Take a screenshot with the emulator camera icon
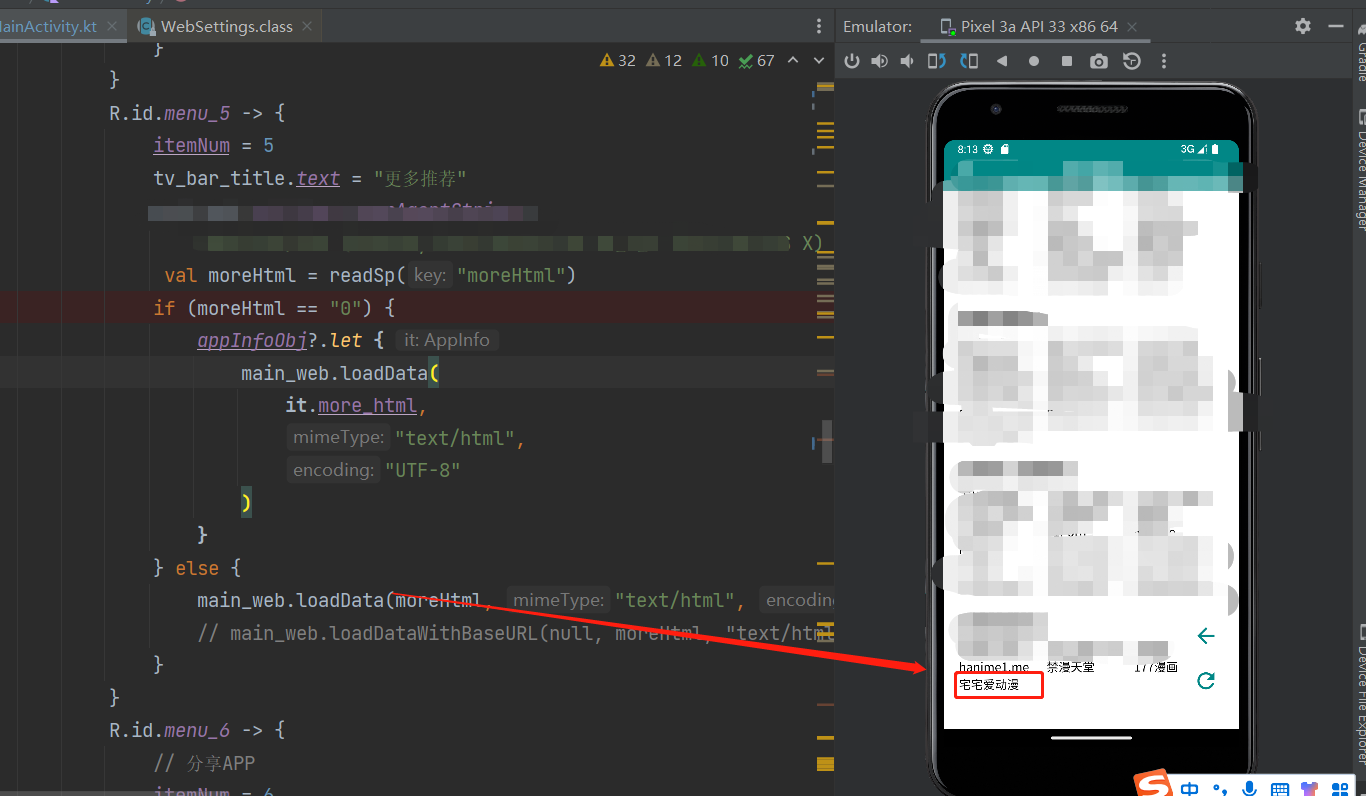 point(1098,61)
